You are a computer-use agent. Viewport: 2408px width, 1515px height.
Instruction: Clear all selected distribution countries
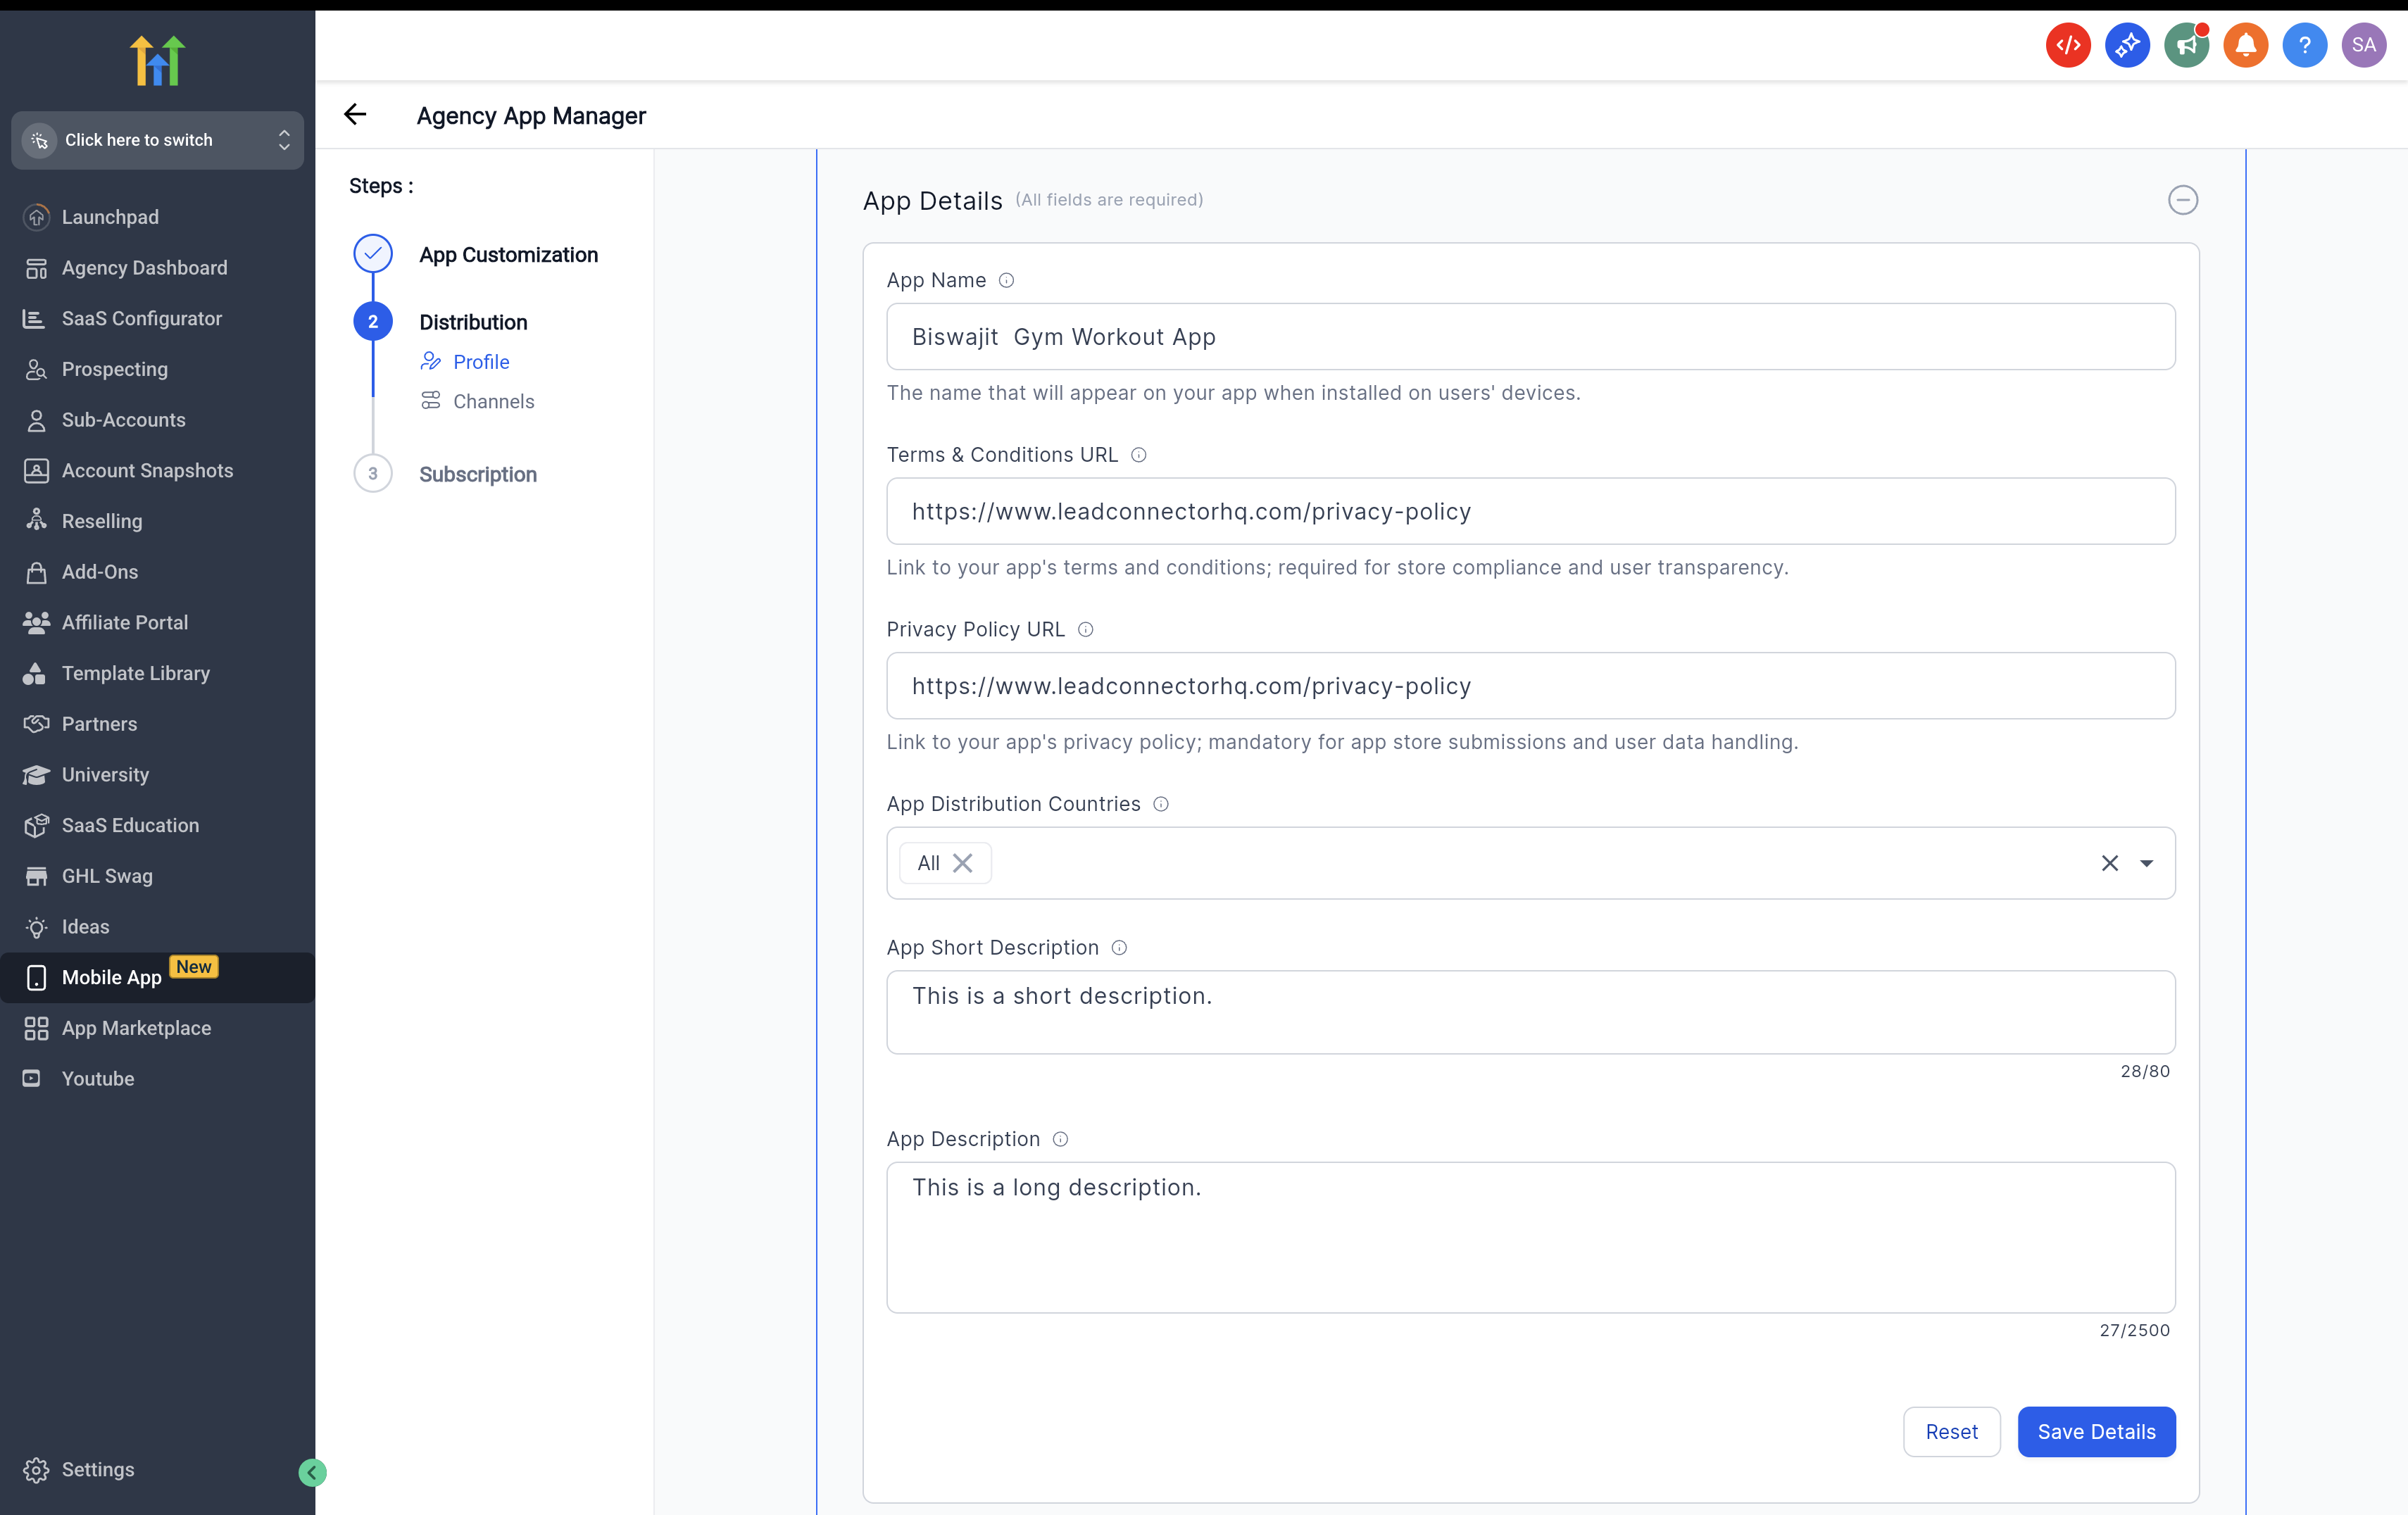coord(2109,863)
